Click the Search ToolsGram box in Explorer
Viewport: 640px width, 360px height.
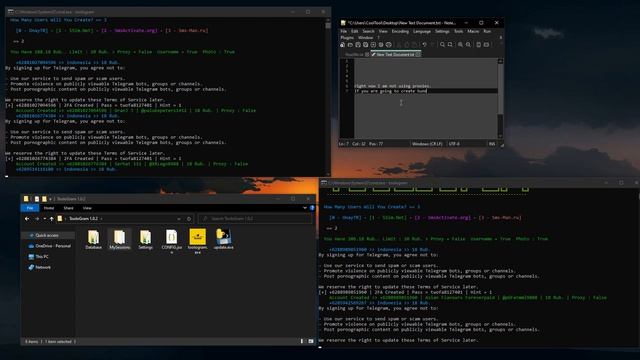255,219
